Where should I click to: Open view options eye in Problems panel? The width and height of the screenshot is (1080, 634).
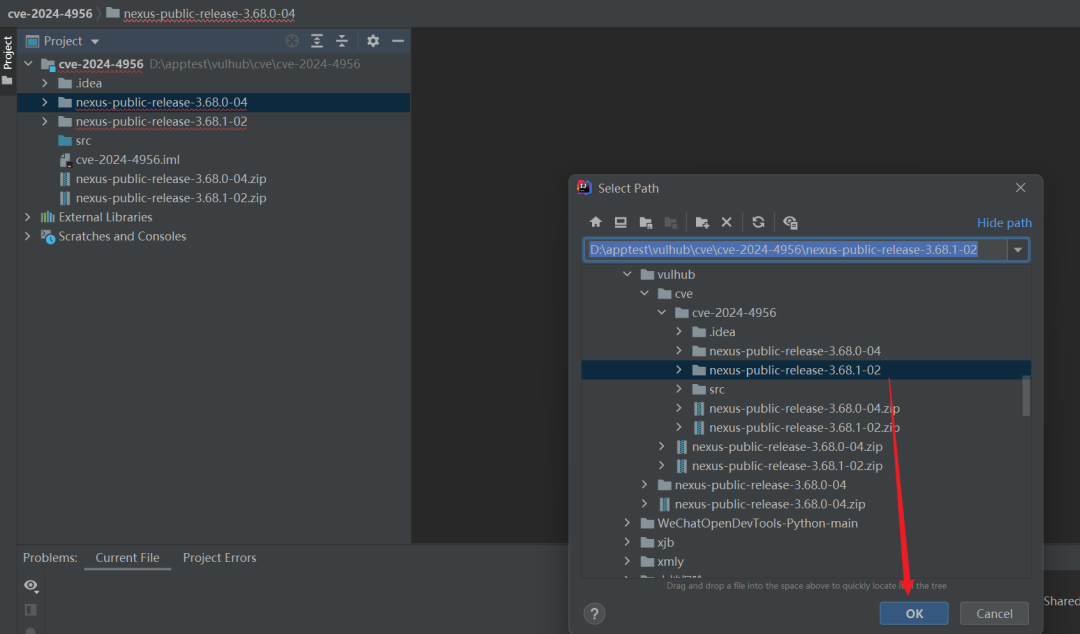click(31, 586)
